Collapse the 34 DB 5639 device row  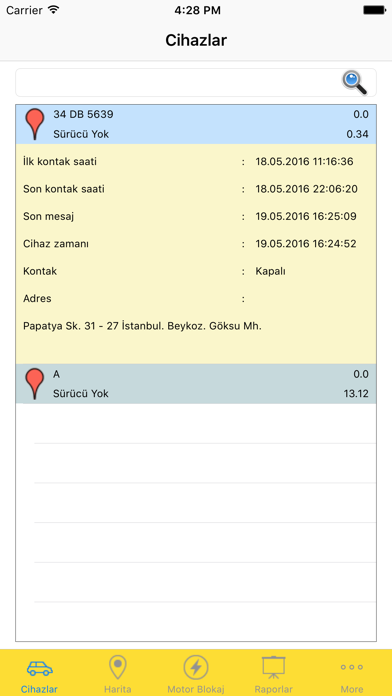click(x=196, y=124)
